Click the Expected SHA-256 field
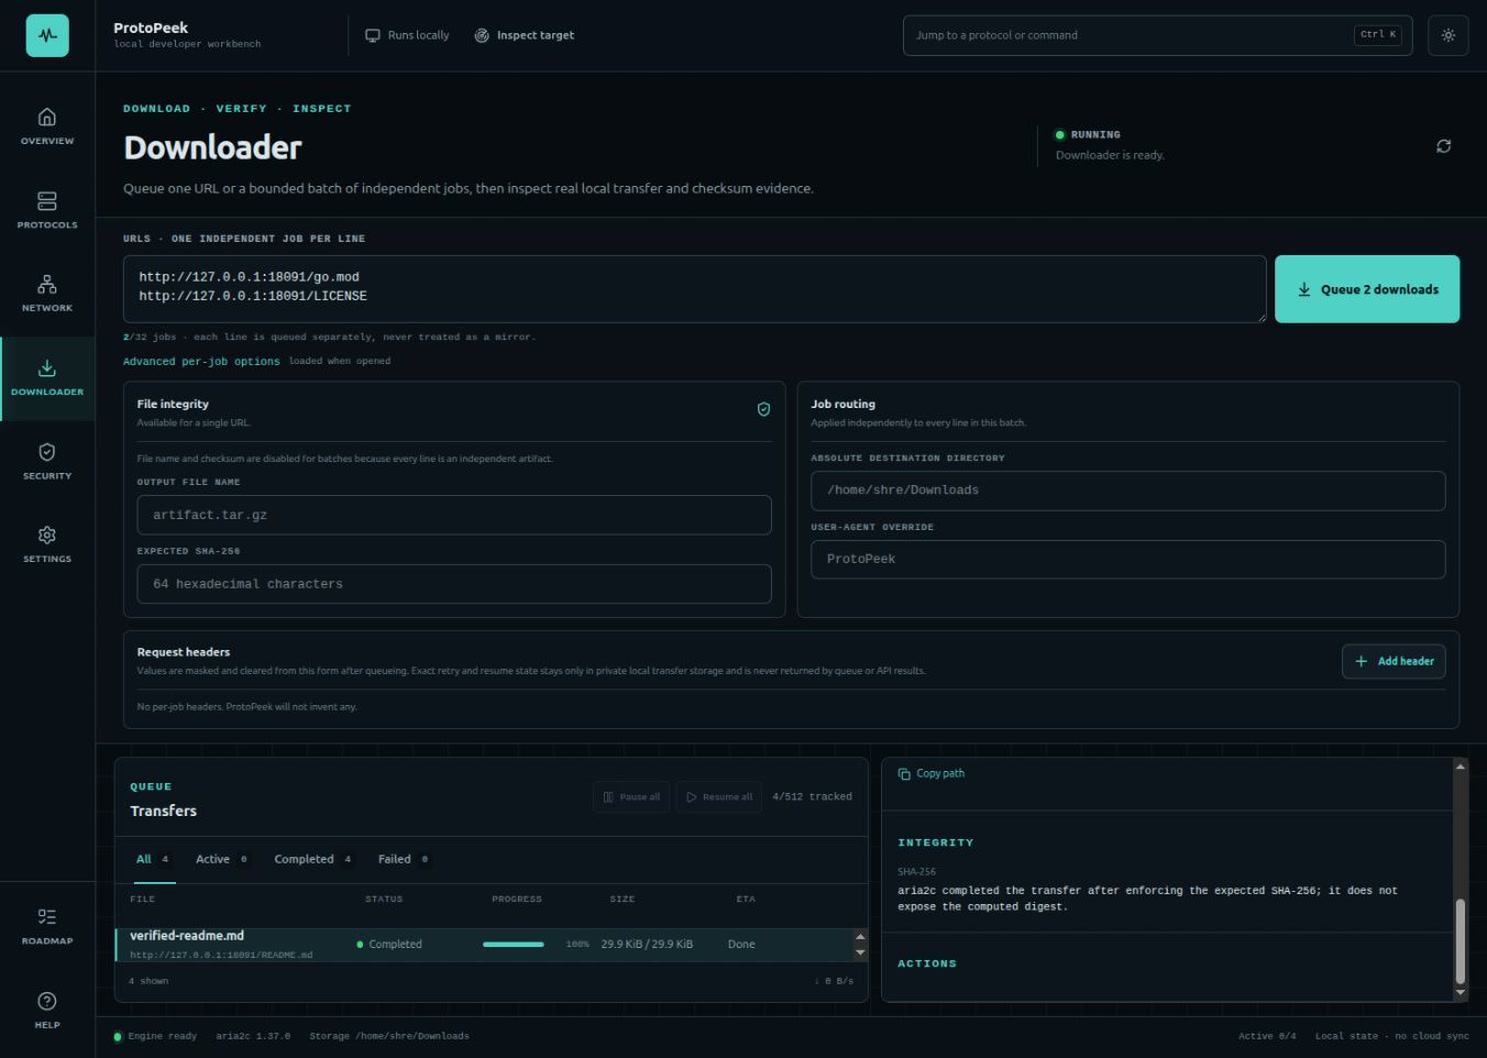Screen dimensions: 1487x1058 click(454, 584)
